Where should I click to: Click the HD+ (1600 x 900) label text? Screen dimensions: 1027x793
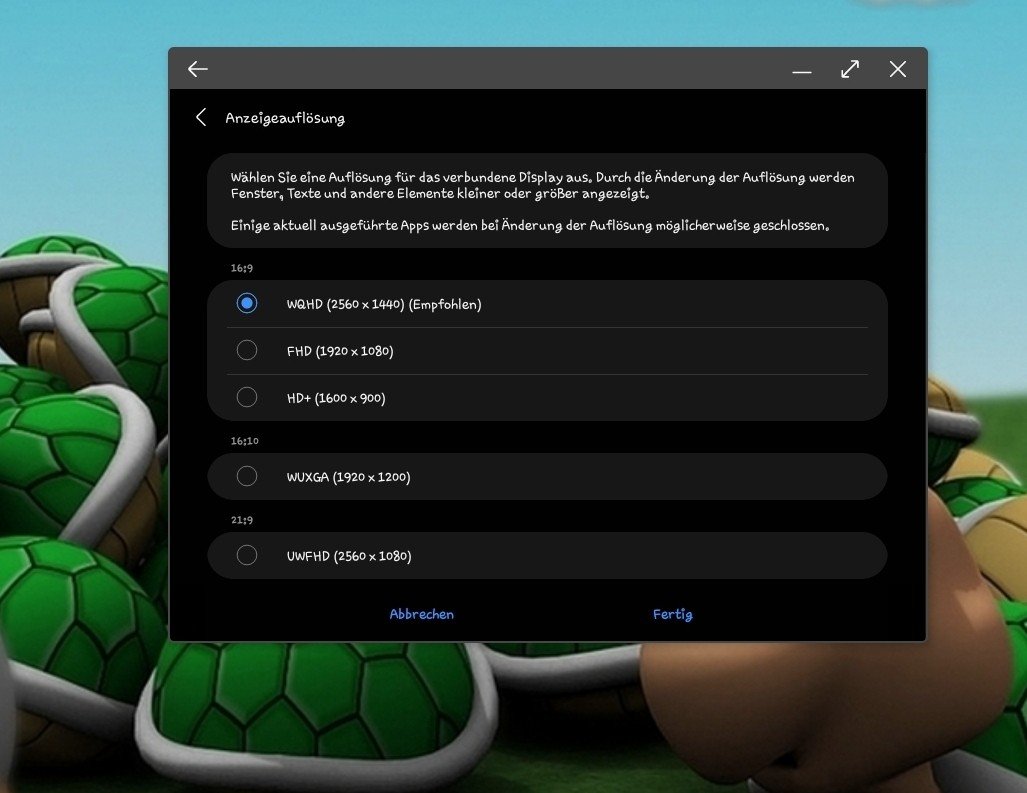[x=336, y=397]
